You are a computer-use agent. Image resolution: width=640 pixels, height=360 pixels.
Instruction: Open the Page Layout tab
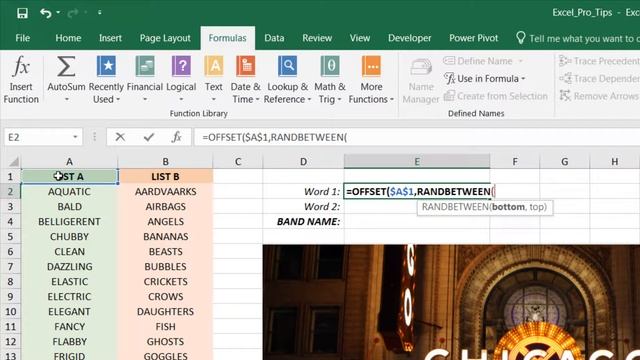pyautogui.click(x=165, y=38)
